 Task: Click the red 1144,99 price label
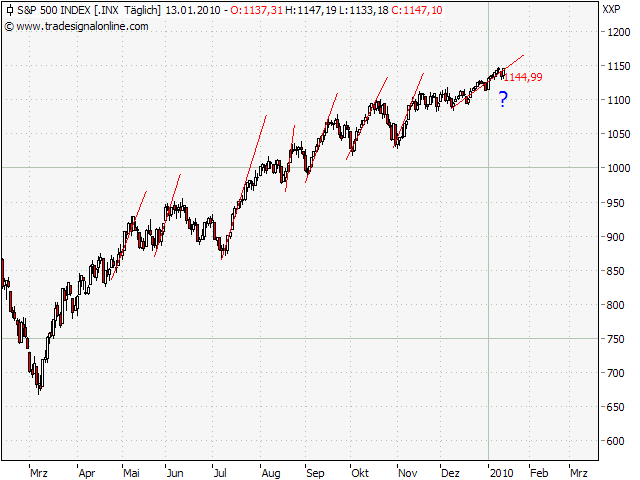coord(523,77)
